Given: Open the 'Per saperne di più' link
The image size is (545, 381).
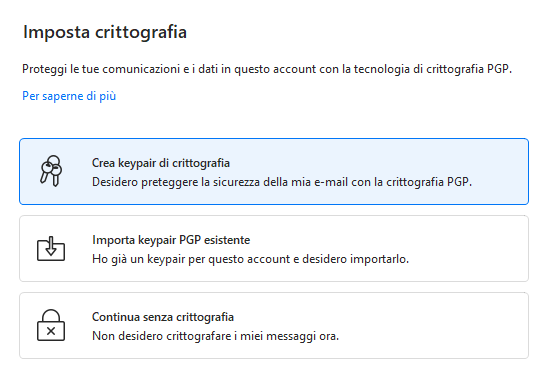Looking at the screenshot, I should point(69,96).
